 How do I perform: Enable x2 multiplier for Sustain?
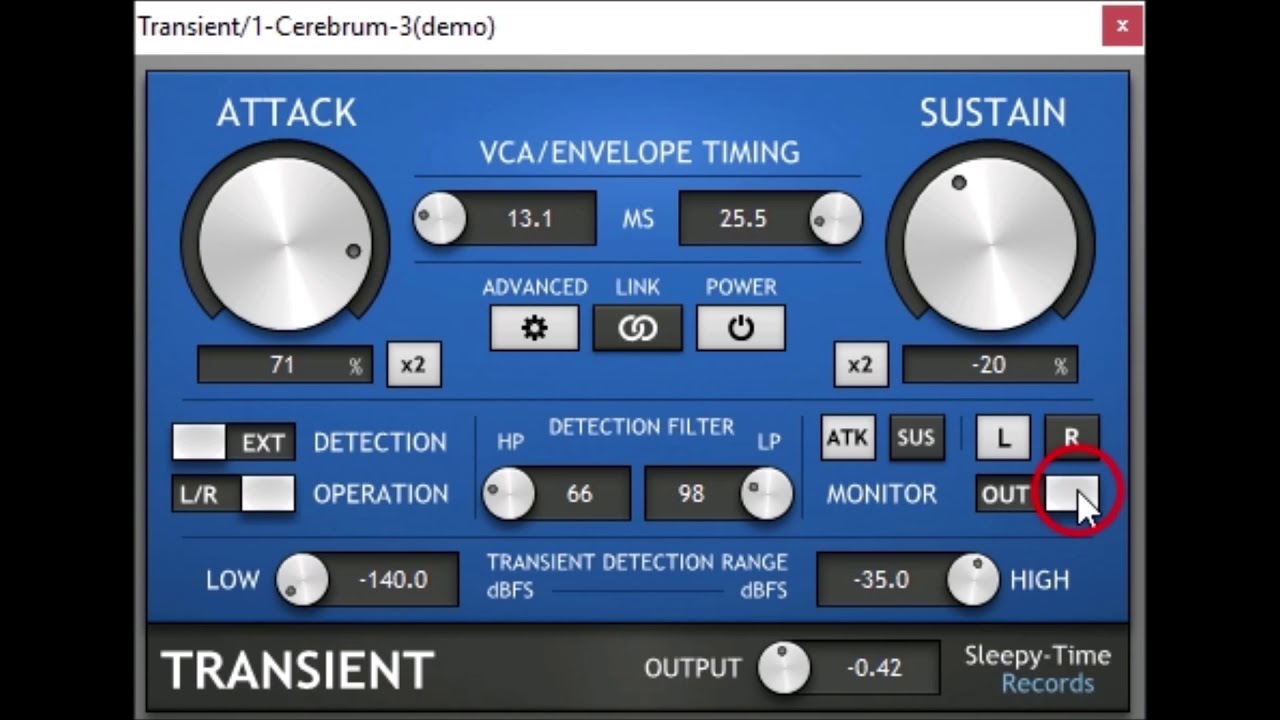click(860, 365)
